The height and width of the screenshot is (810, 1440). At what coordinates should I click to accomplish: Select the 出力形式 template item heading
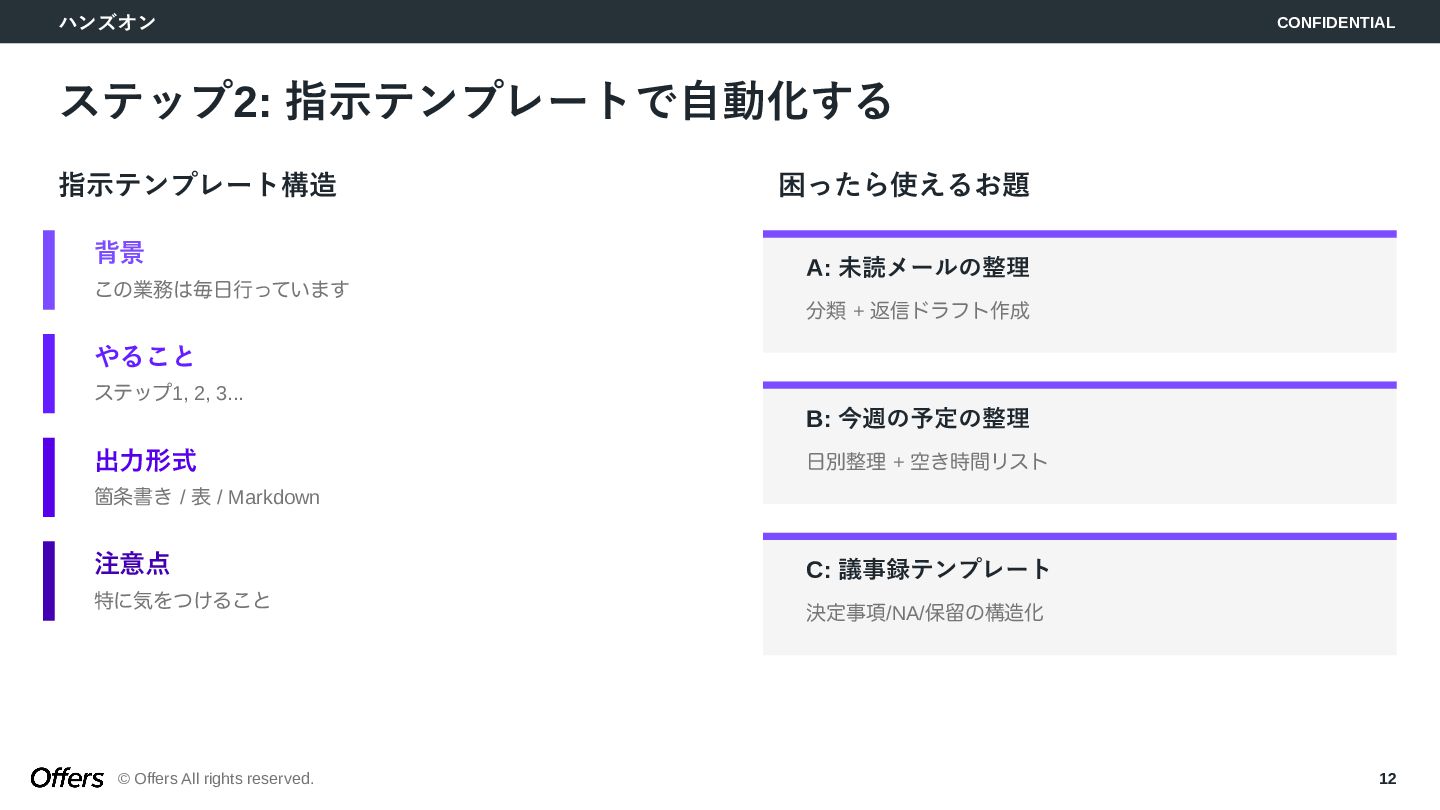tap(145, 461)
